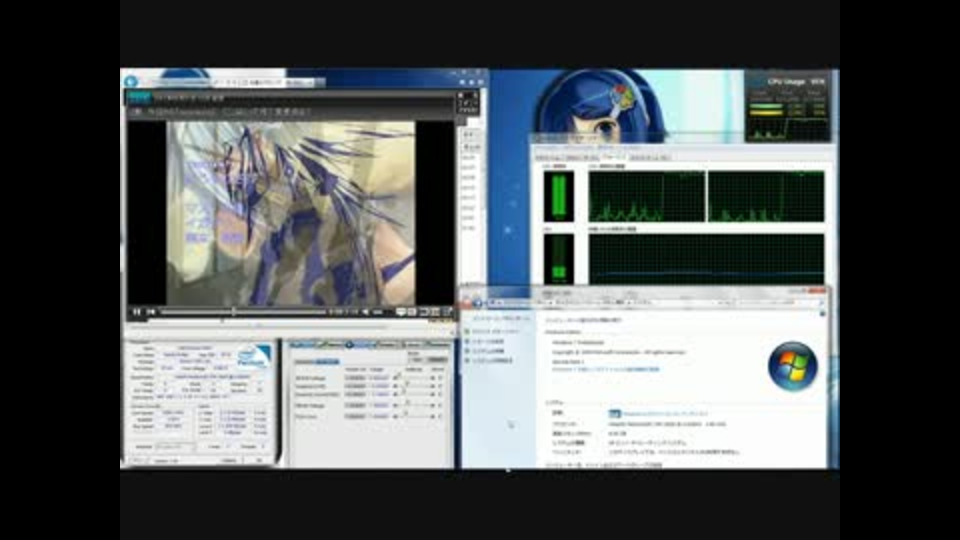This screenshot has width=960, height=540.
Task: Open Advanced system settings link in left pane
Action: coord(492,361)
